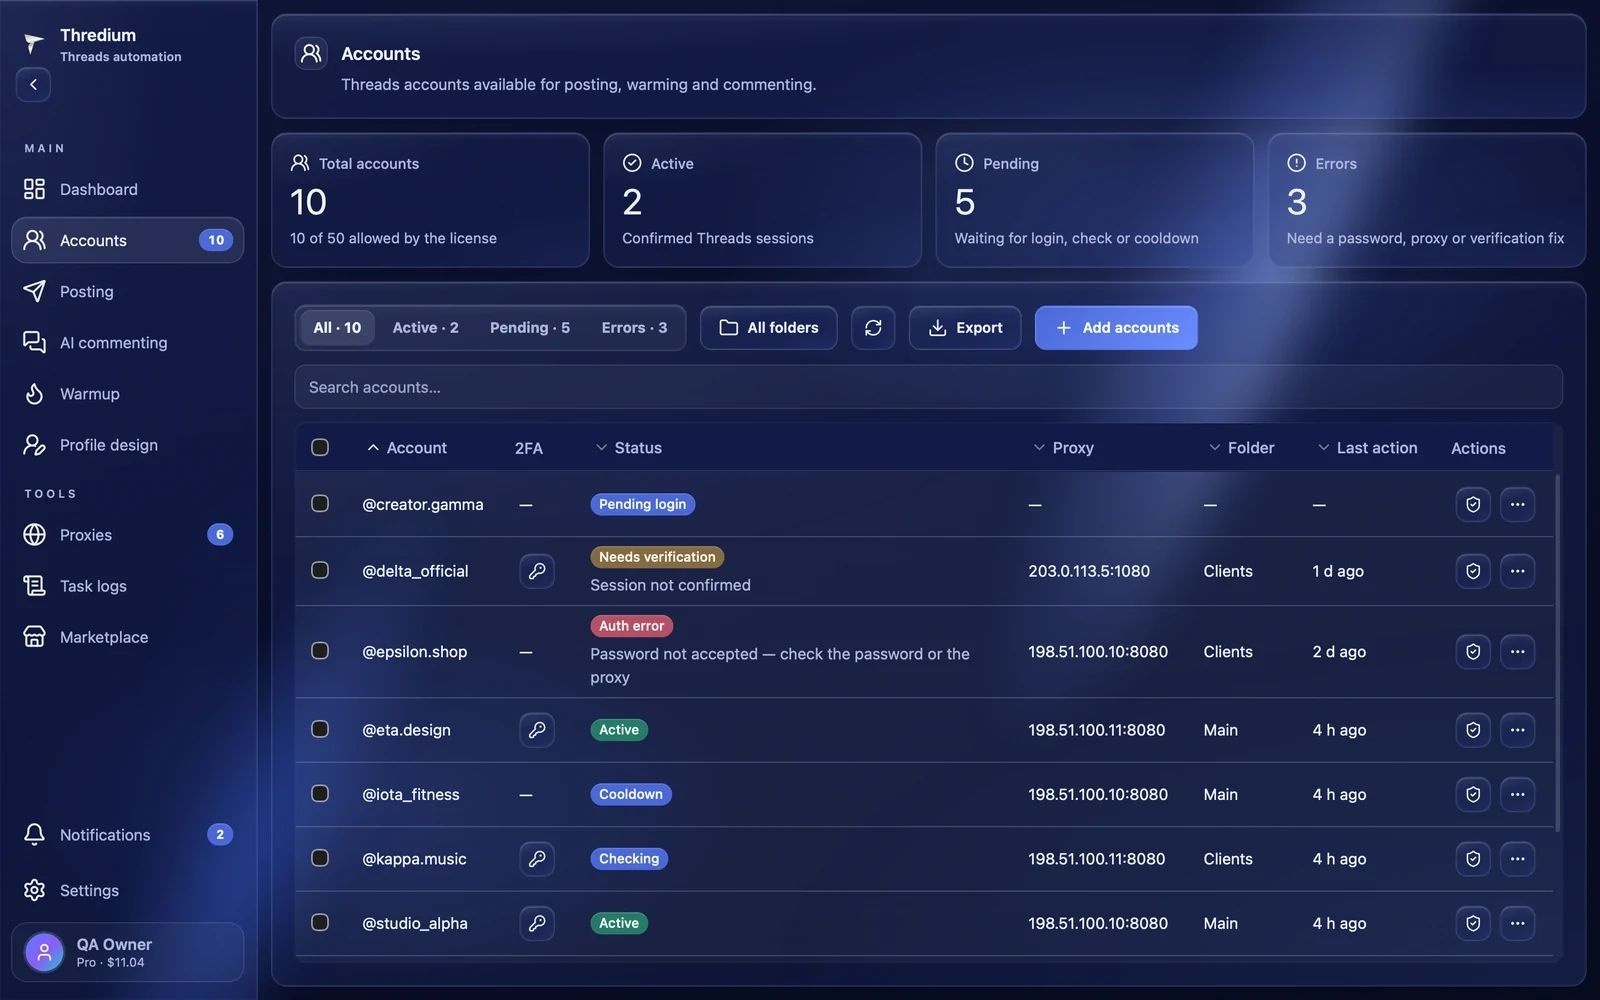Click shield check icon for @iota_fitness

click(1473, 795)
